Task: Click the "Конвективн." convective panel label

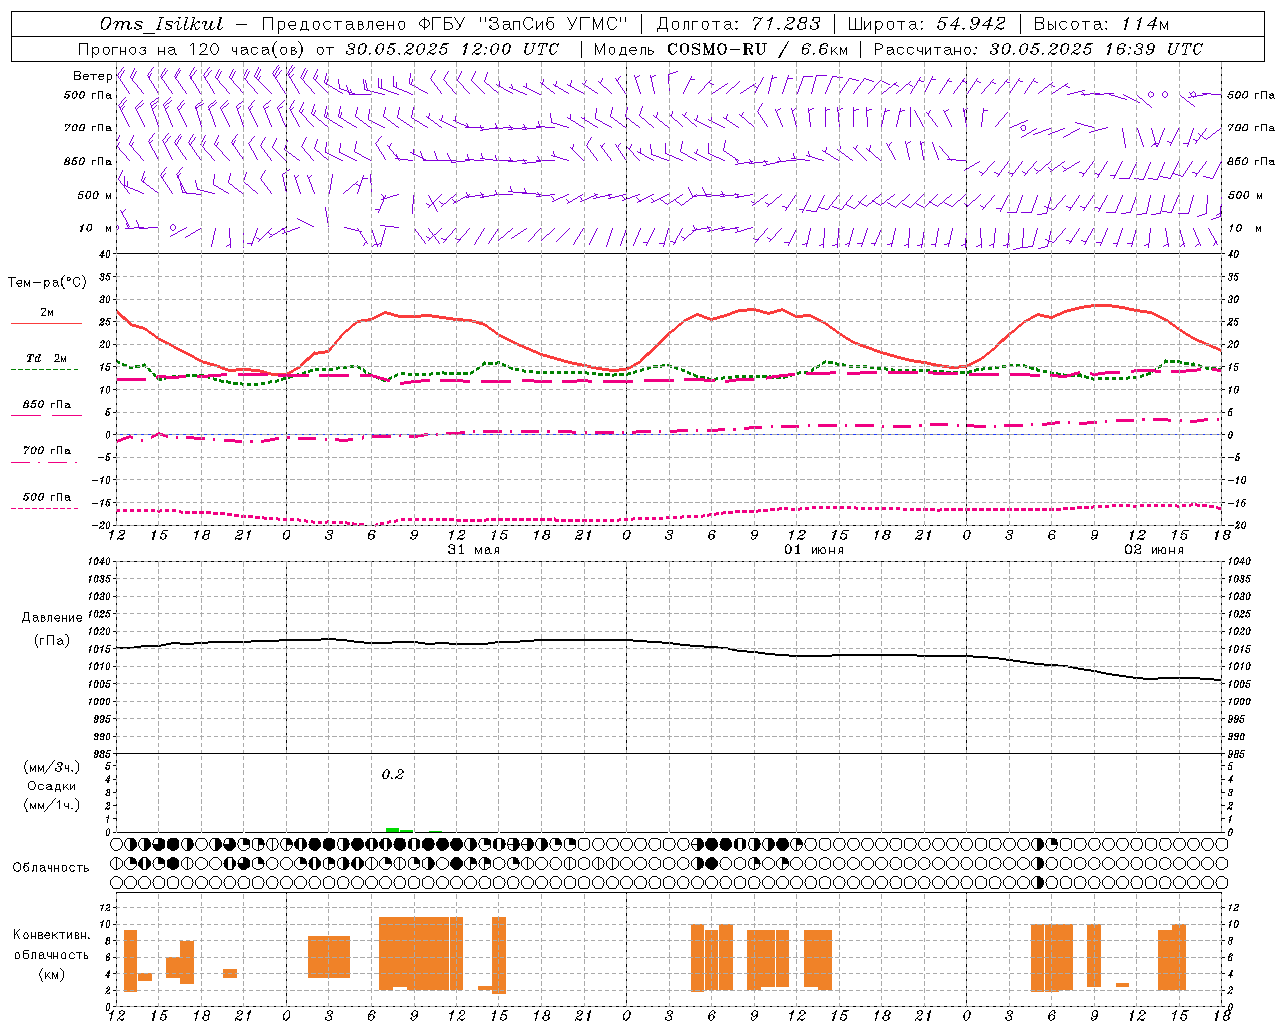Action: click(x=52, y=935)
